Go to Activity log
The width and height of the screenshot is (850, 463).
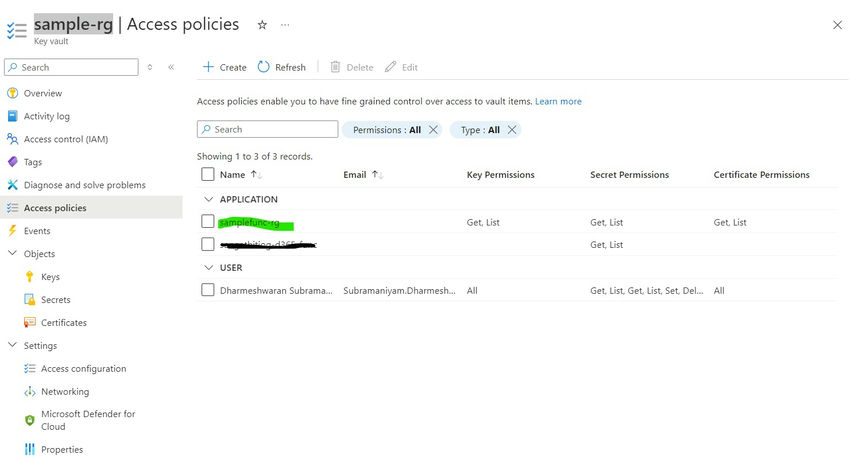pos(47,116)
